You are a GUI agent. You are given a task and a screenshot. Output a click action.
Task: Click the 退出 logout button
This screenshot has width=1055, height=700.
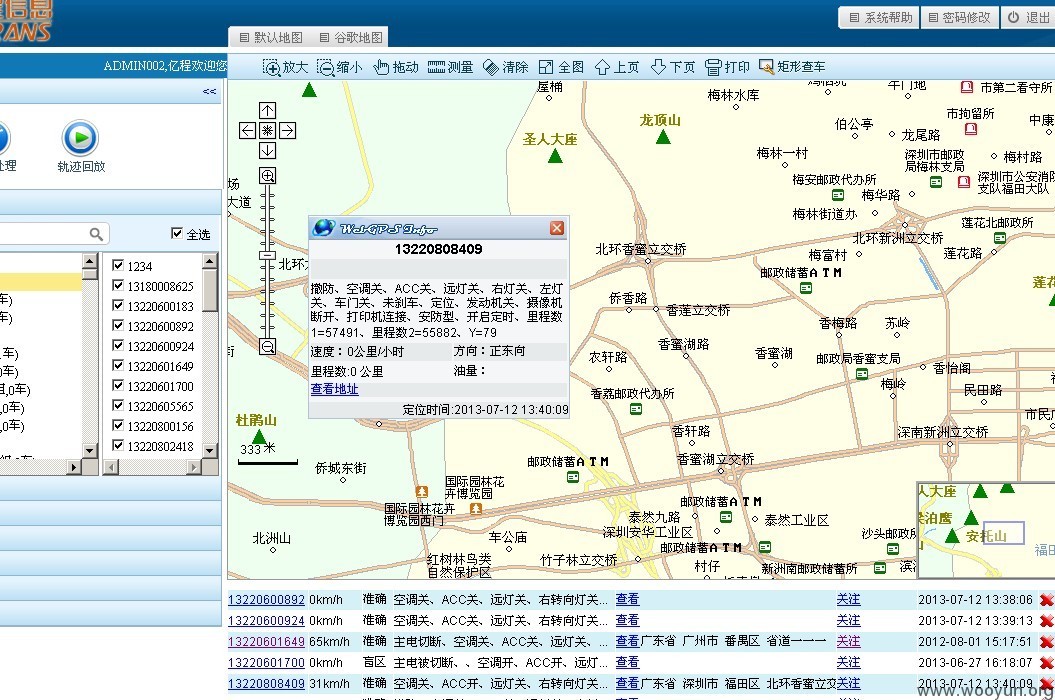[x=1028, y=18]
